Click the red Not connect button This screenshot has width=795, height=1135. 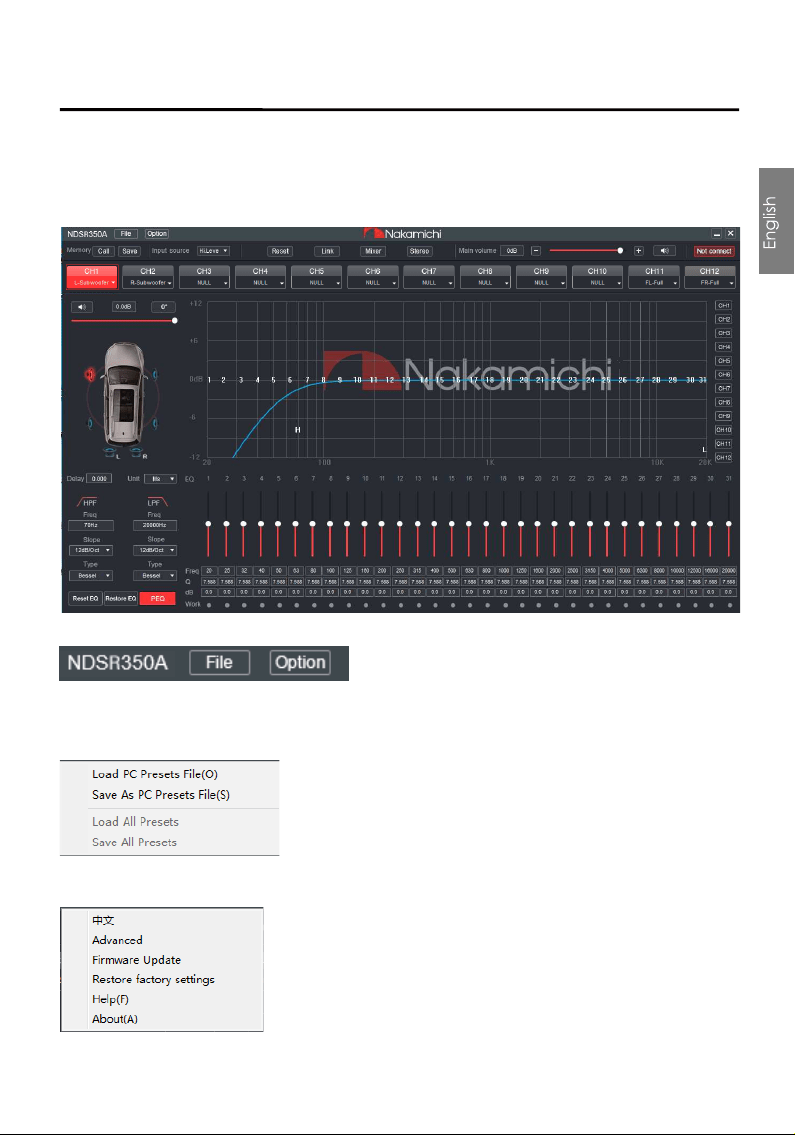pyautogui.click(x=714, y=251)
